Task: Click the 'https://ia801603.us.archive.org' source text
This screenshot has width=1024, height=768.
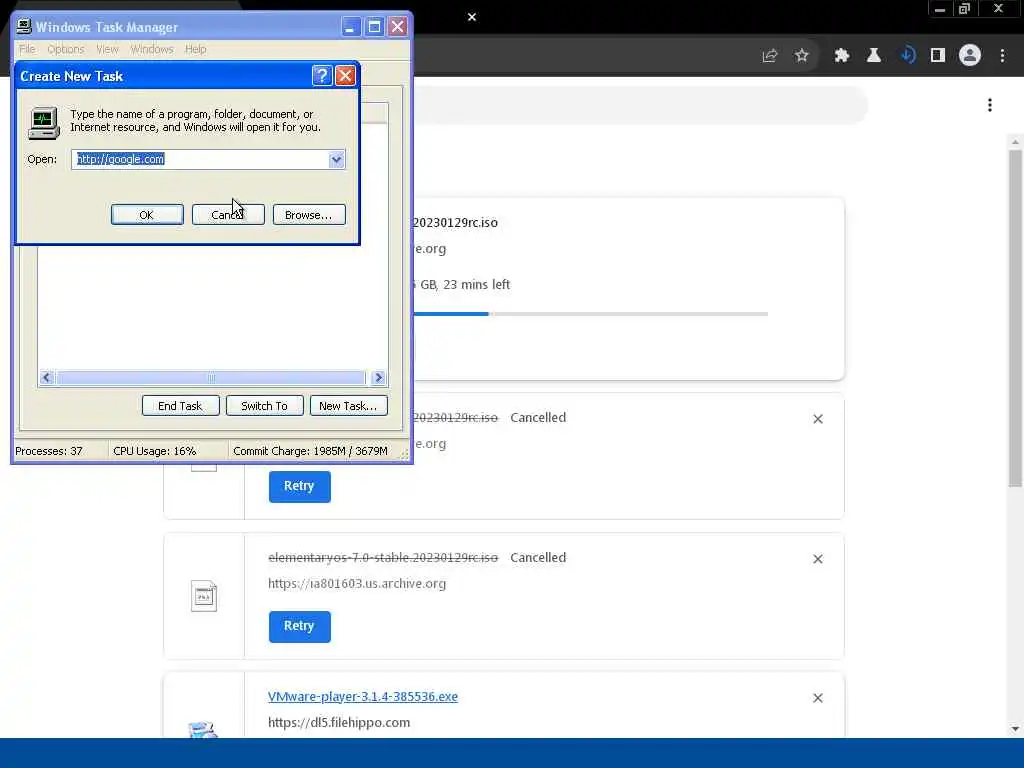Action: [x=357, y=584]
